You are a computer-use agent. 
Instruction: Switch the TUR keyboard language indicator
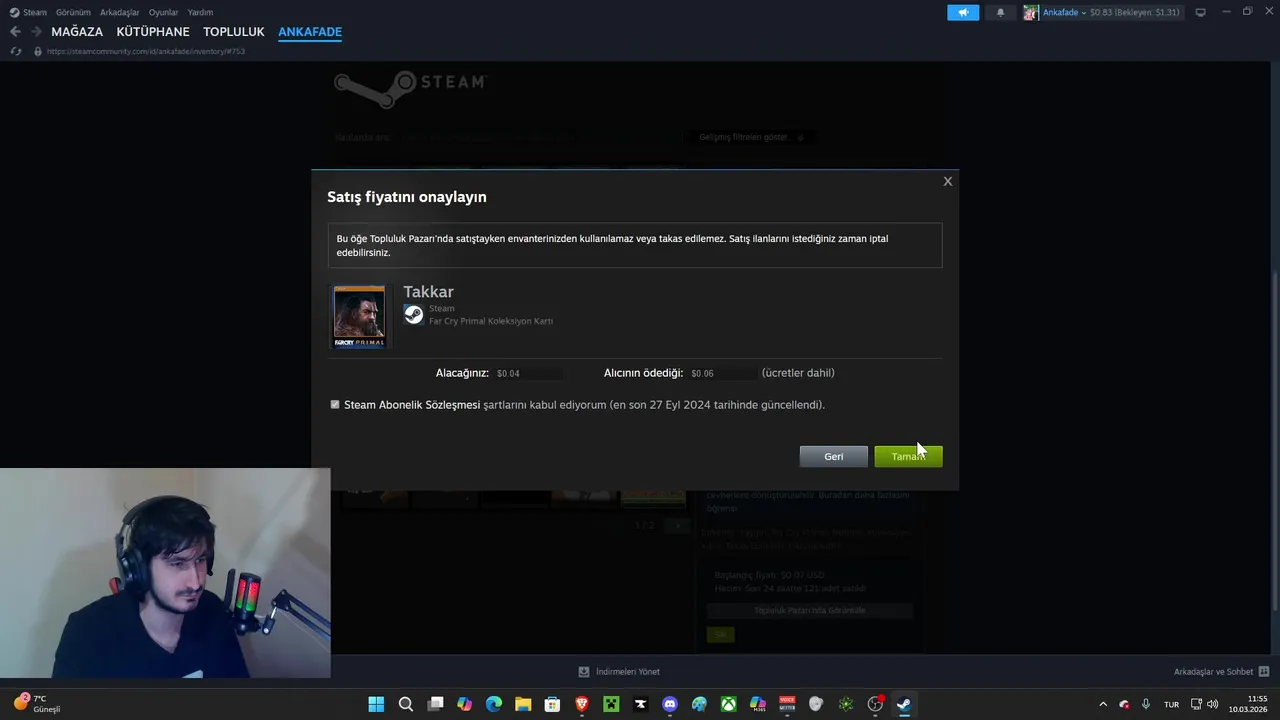pos(1171,704)
